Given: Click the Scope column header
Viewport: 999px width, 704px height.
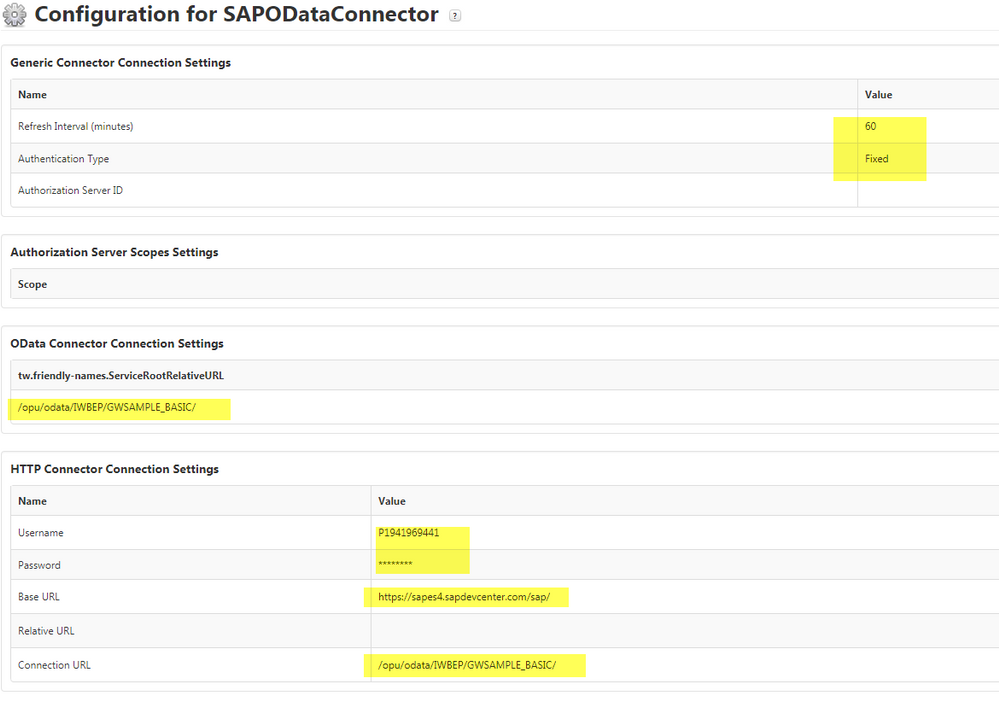Looking at the screenshot, I should (x=32, y=284).
